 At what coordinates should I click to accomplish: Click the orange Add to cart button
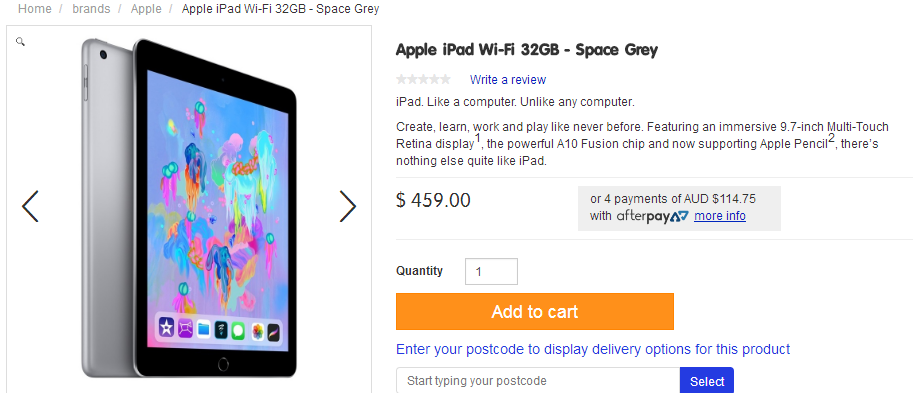pos(535,311)
